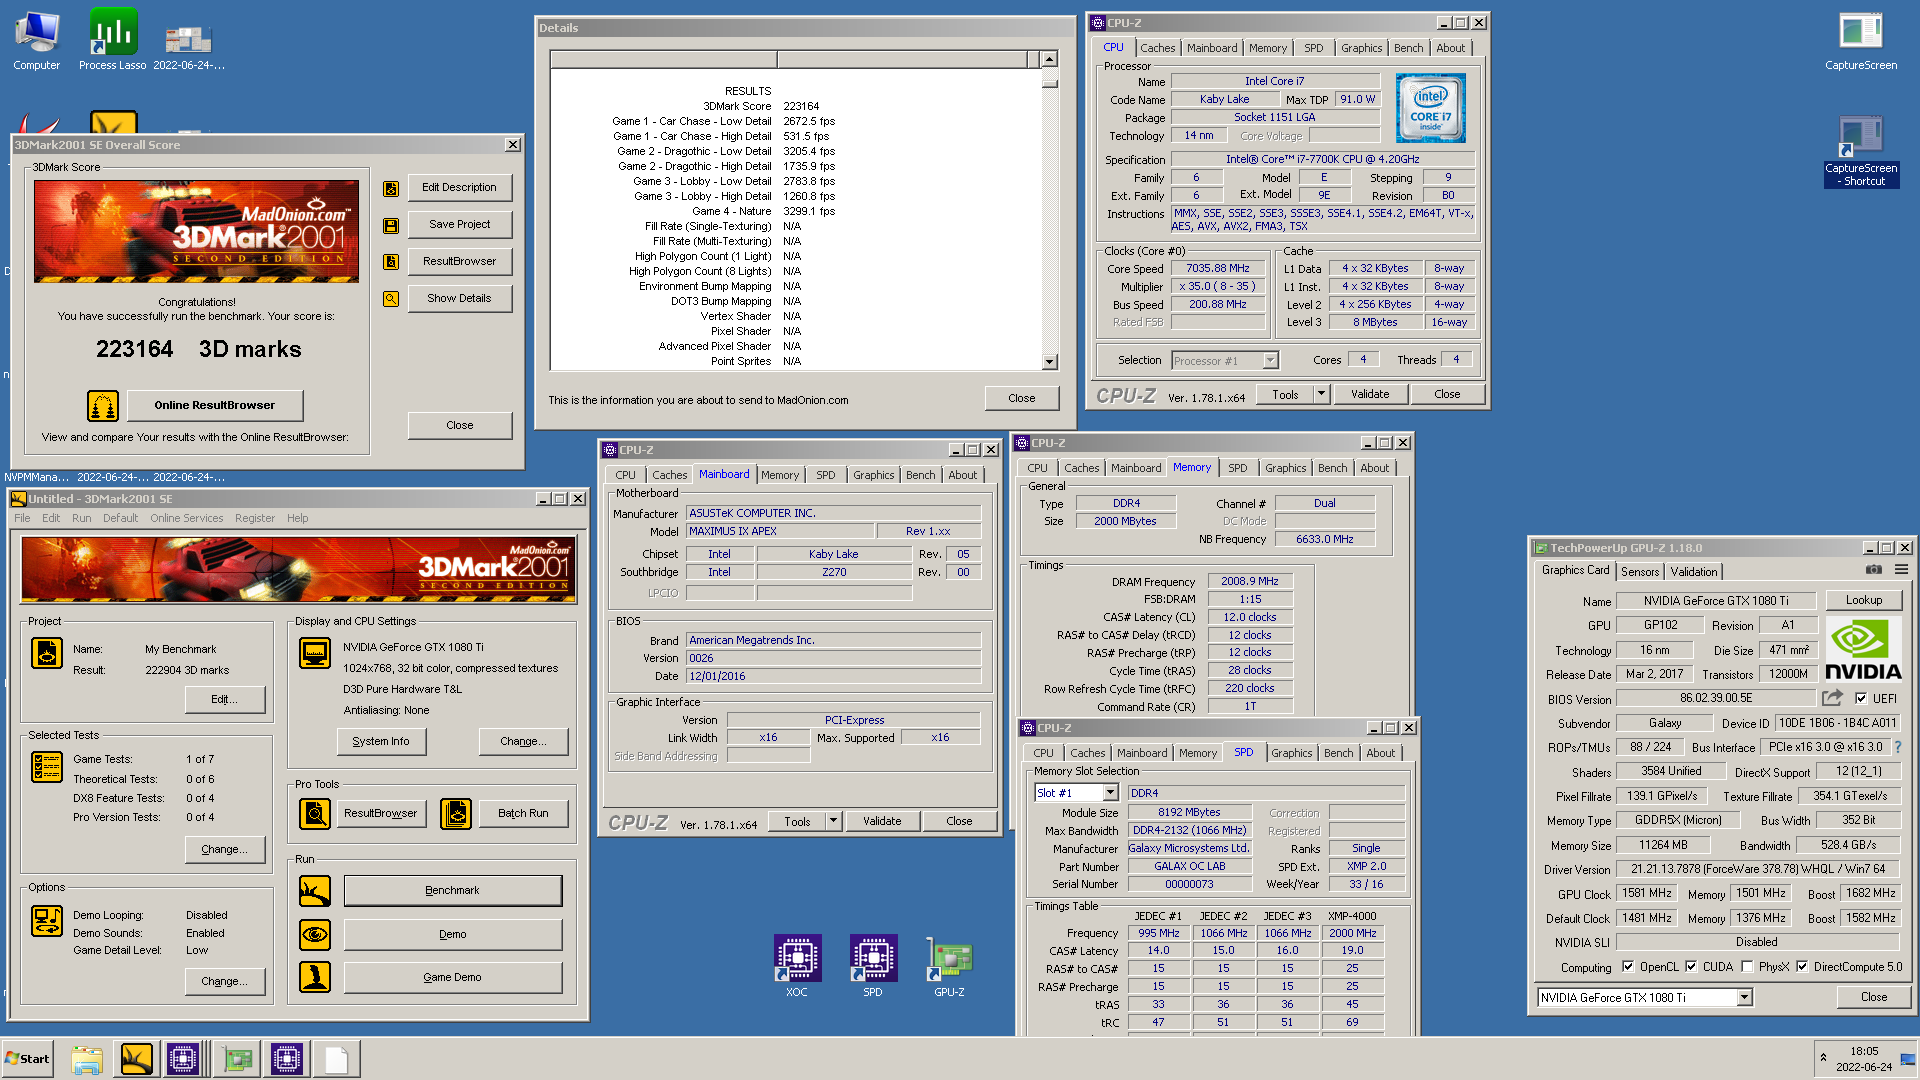Click the Show Details magnifier icon

pos(391,299)
